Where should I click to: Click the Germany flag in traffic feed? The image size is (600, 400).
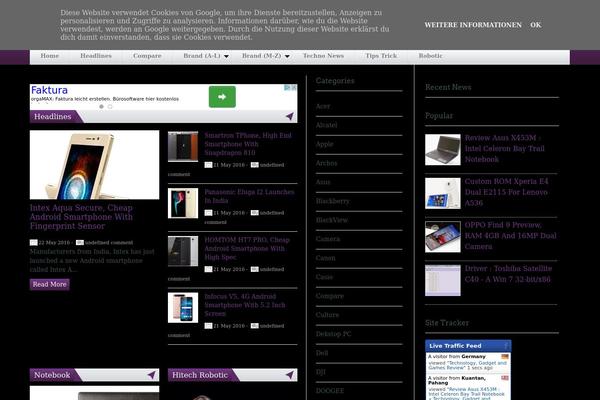505,356
